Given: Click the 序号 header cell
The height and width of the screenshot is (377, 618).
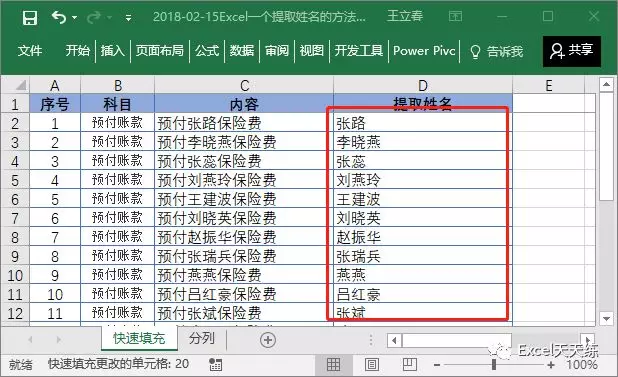Looking at the screenshot, I should (x=55, y=104).
